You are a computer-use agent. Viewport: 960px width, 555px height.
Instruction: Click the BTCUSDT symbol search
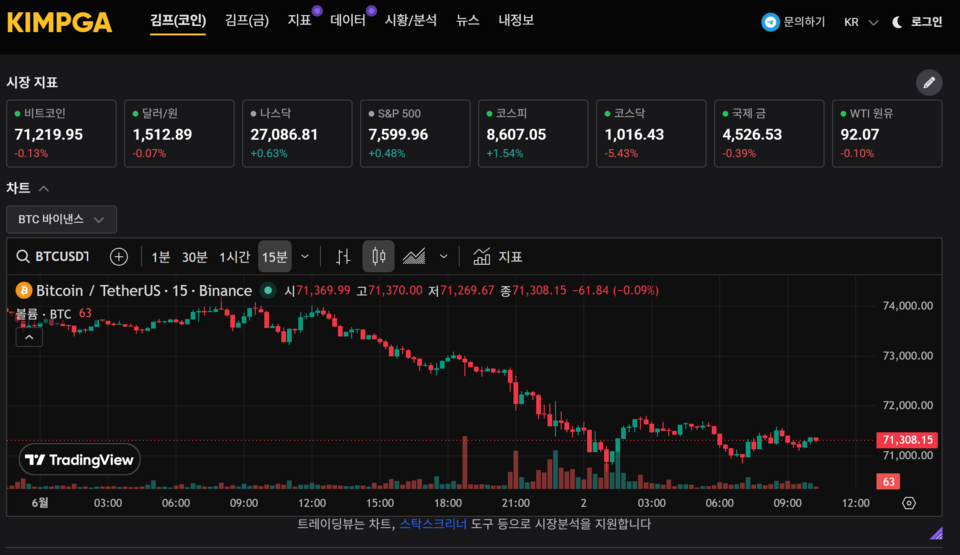pyautogui.click(x=53, y=257)
